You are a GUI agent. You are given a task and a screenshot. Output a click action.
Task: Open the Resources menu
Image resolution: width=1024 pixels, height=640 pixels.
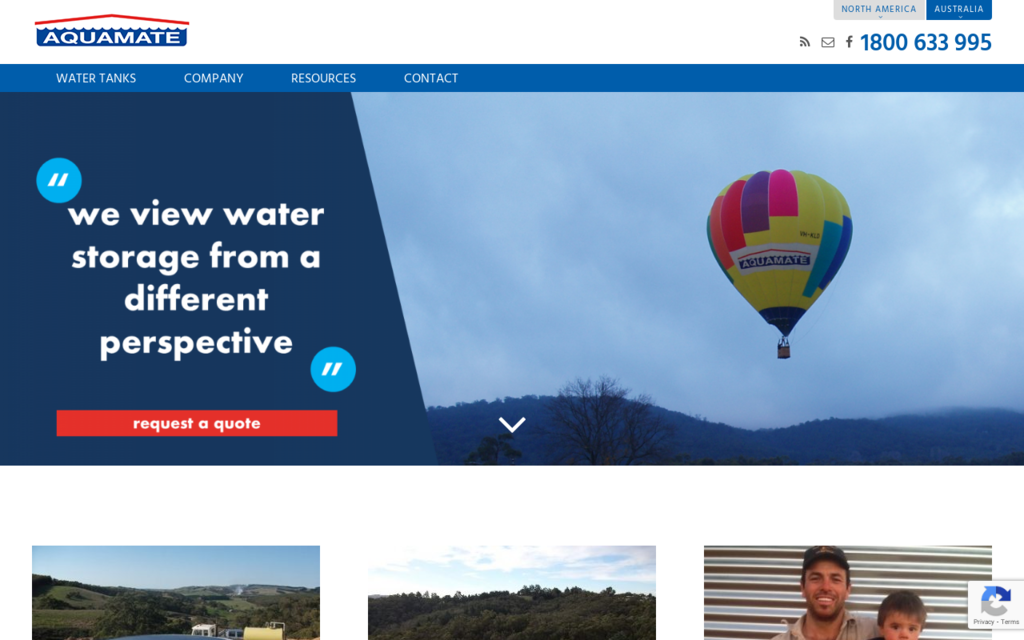click(323, 78)
